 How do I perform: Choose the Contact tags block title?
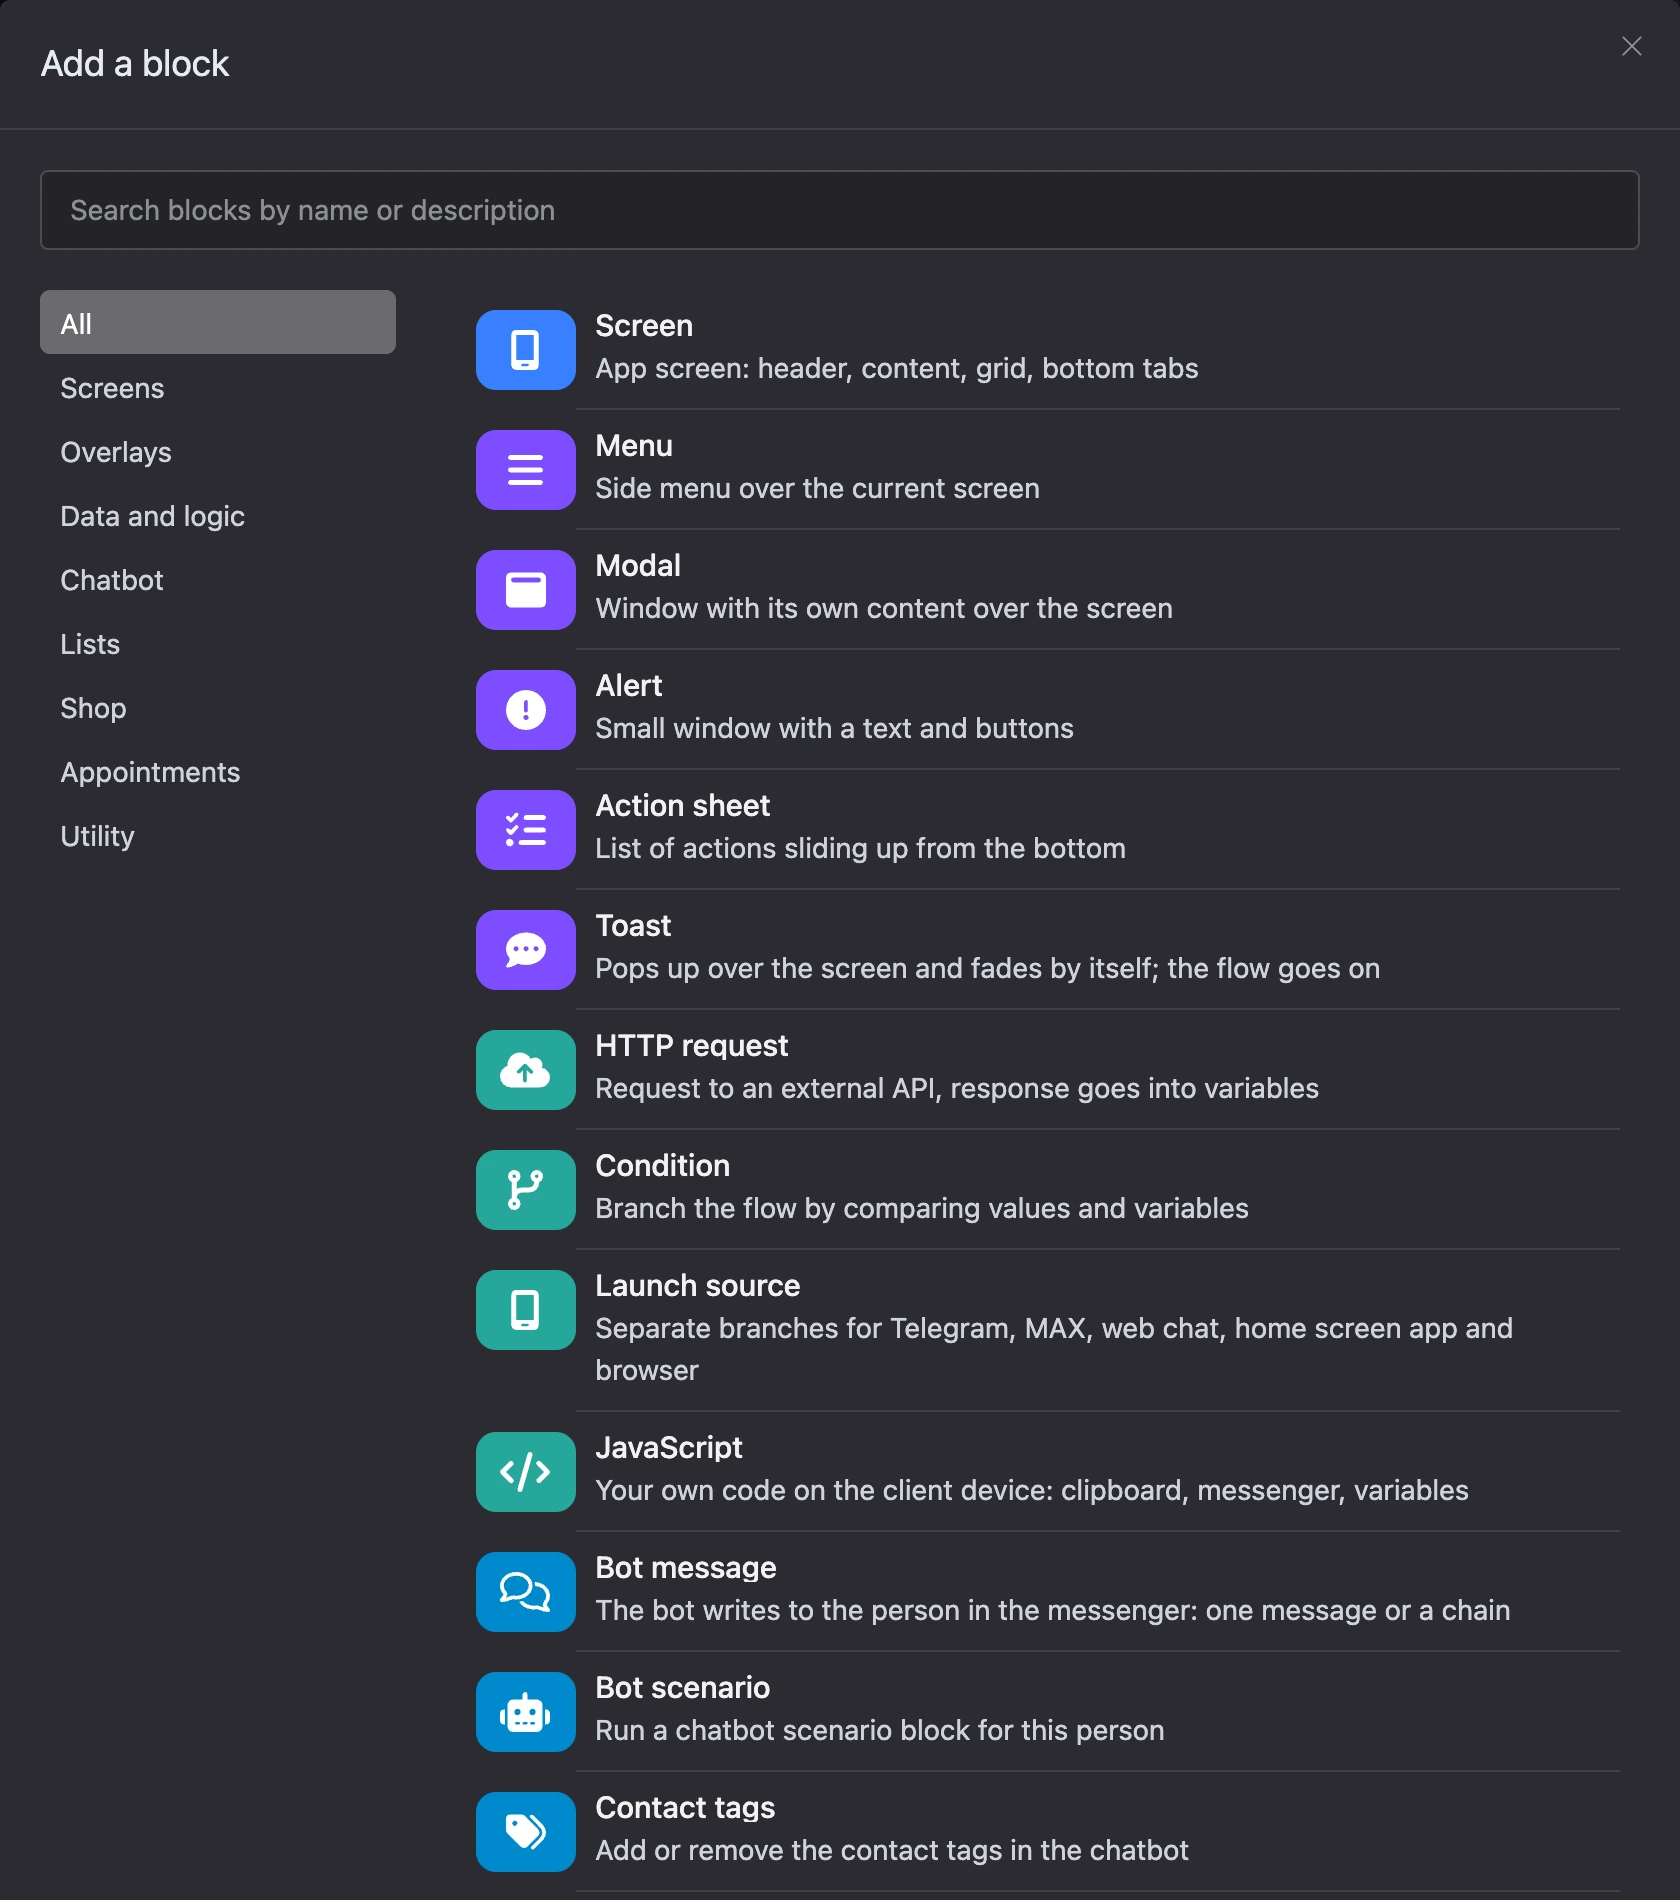[x=685, y=1808]
